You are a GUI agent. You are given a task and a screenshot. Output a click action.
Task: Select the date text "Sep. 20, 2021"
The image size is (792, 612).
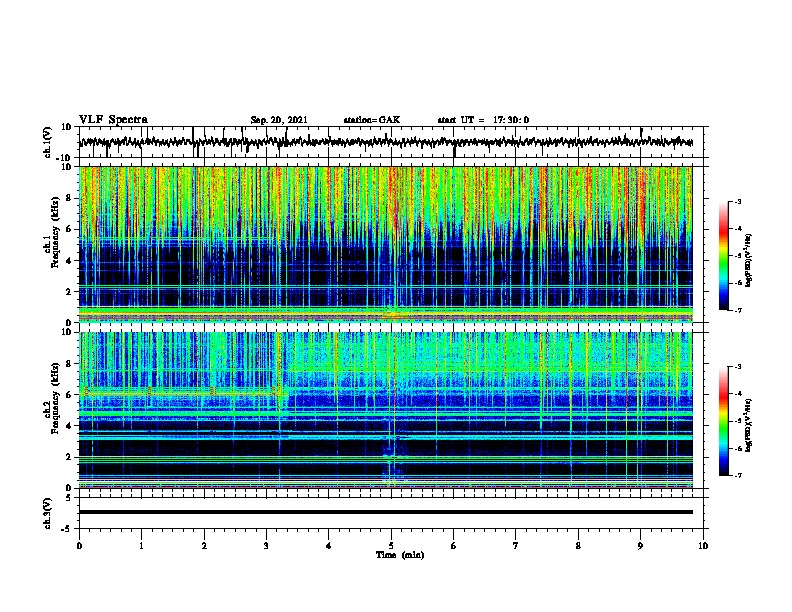click(279, 120)
